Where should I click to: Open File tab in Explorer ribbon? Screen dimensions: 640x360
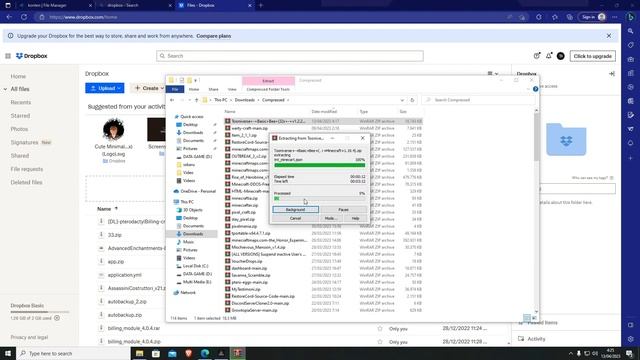[175, 89]
